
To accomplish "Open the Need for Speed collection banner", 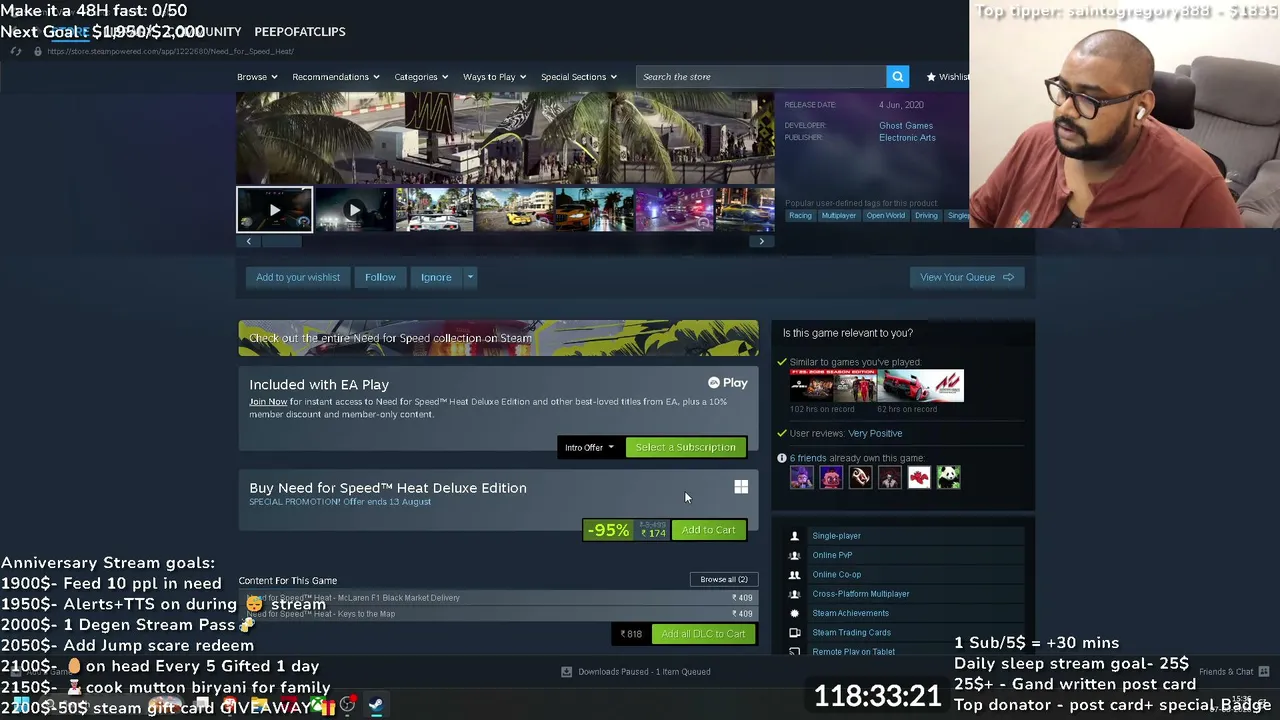I will pos(498,338).
